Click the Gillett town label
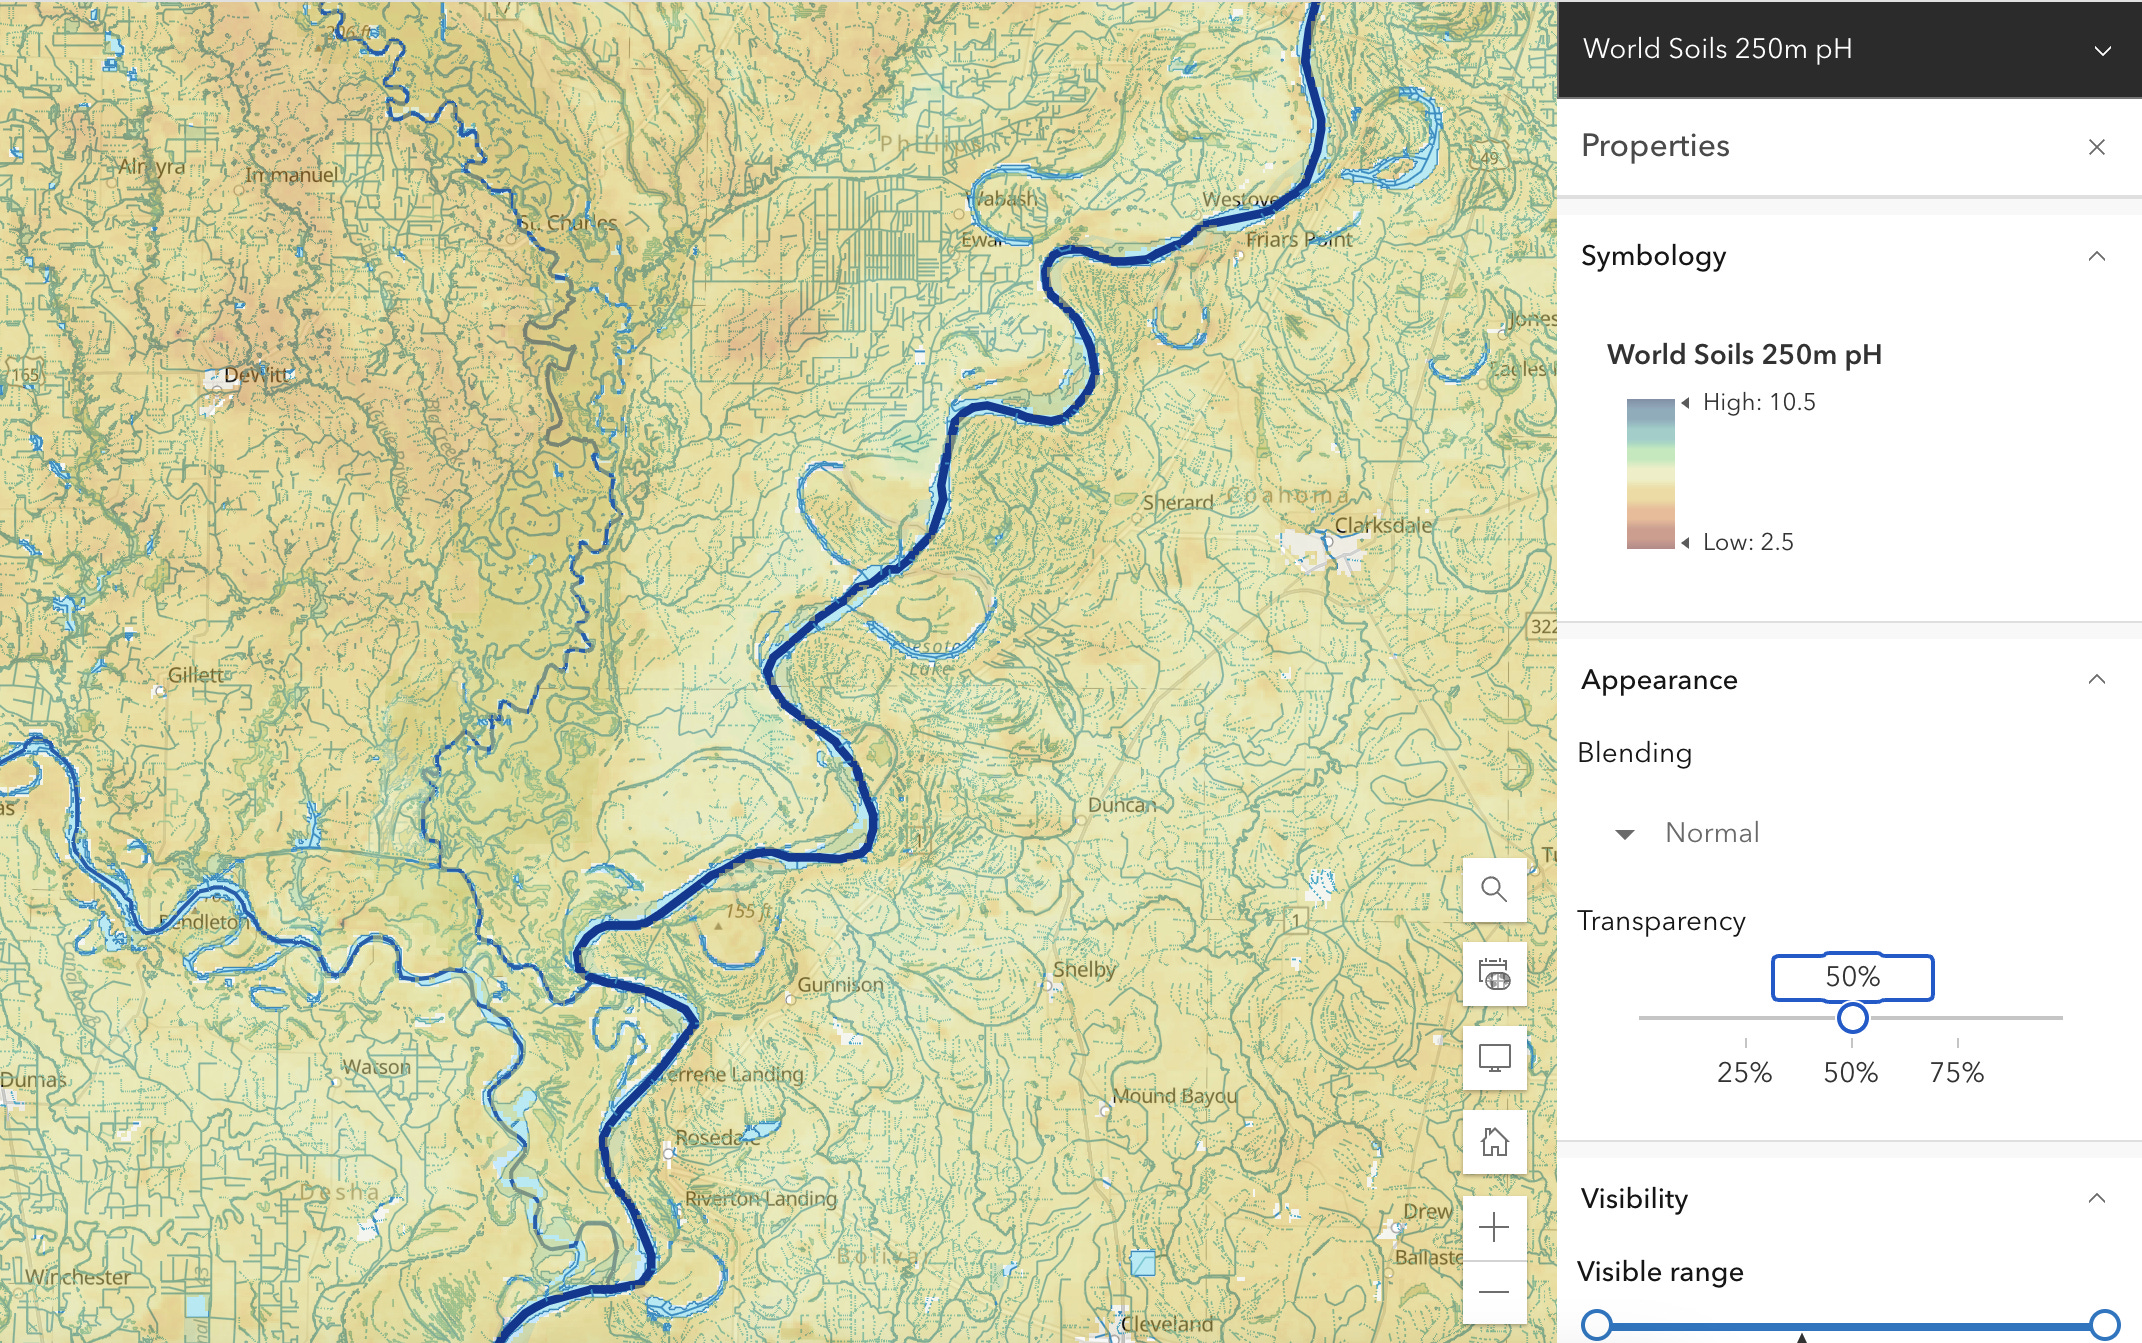 point(195,675)
